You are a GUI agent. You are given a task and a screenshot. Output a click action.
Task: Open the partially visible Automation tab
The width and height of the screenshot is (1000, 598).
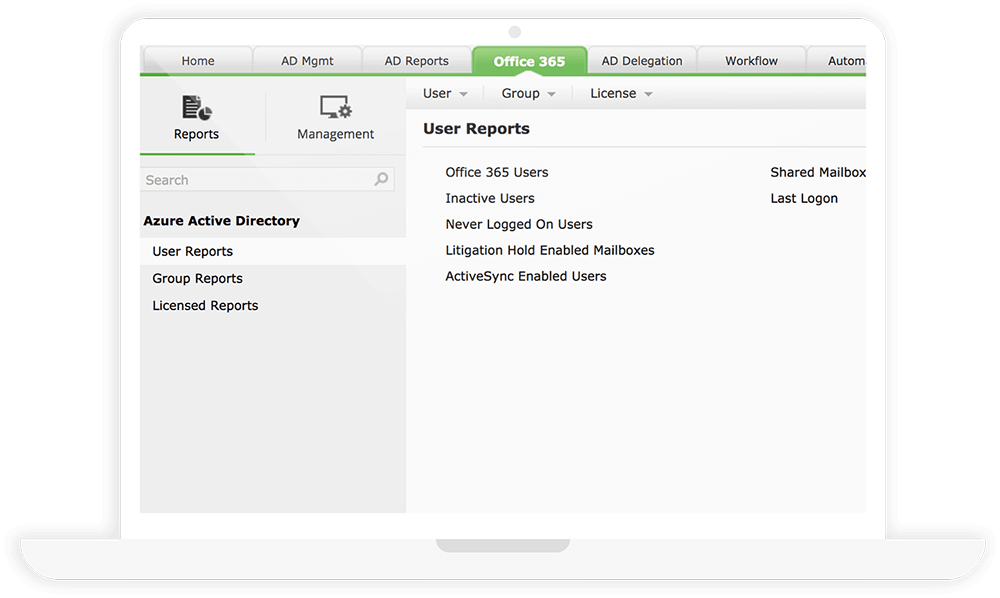point(837,61)
